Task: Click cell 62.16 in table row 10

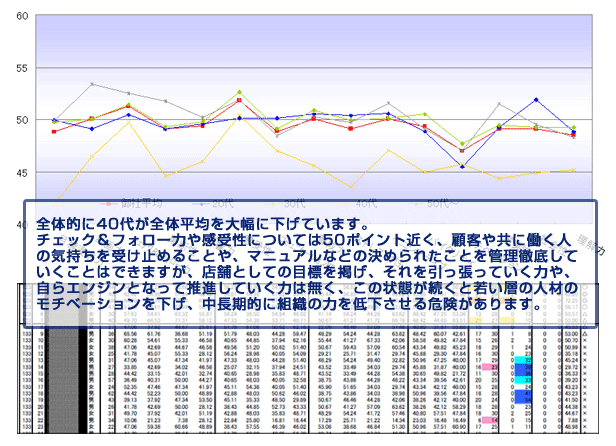Action: pos(299,340)
